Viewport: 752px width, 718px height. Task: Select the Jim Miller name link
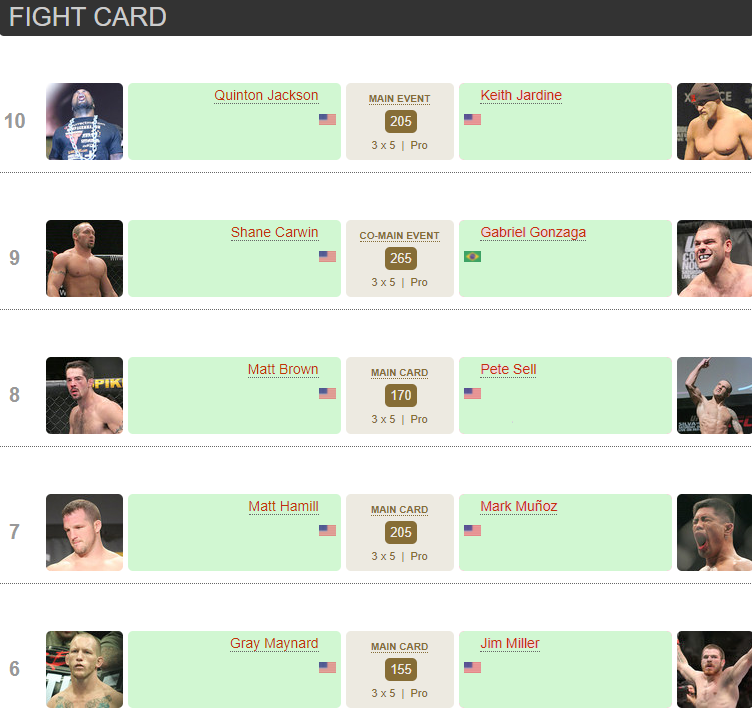510,644
